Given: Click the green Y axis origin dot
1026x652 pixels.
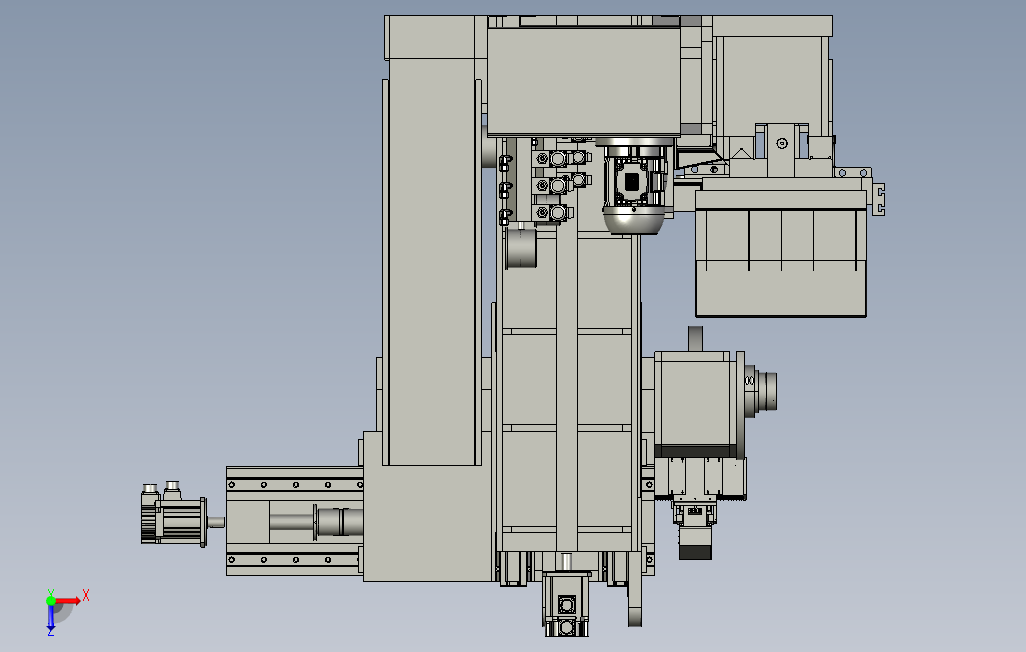Looking at the screenshot, I should click(51, 600).
